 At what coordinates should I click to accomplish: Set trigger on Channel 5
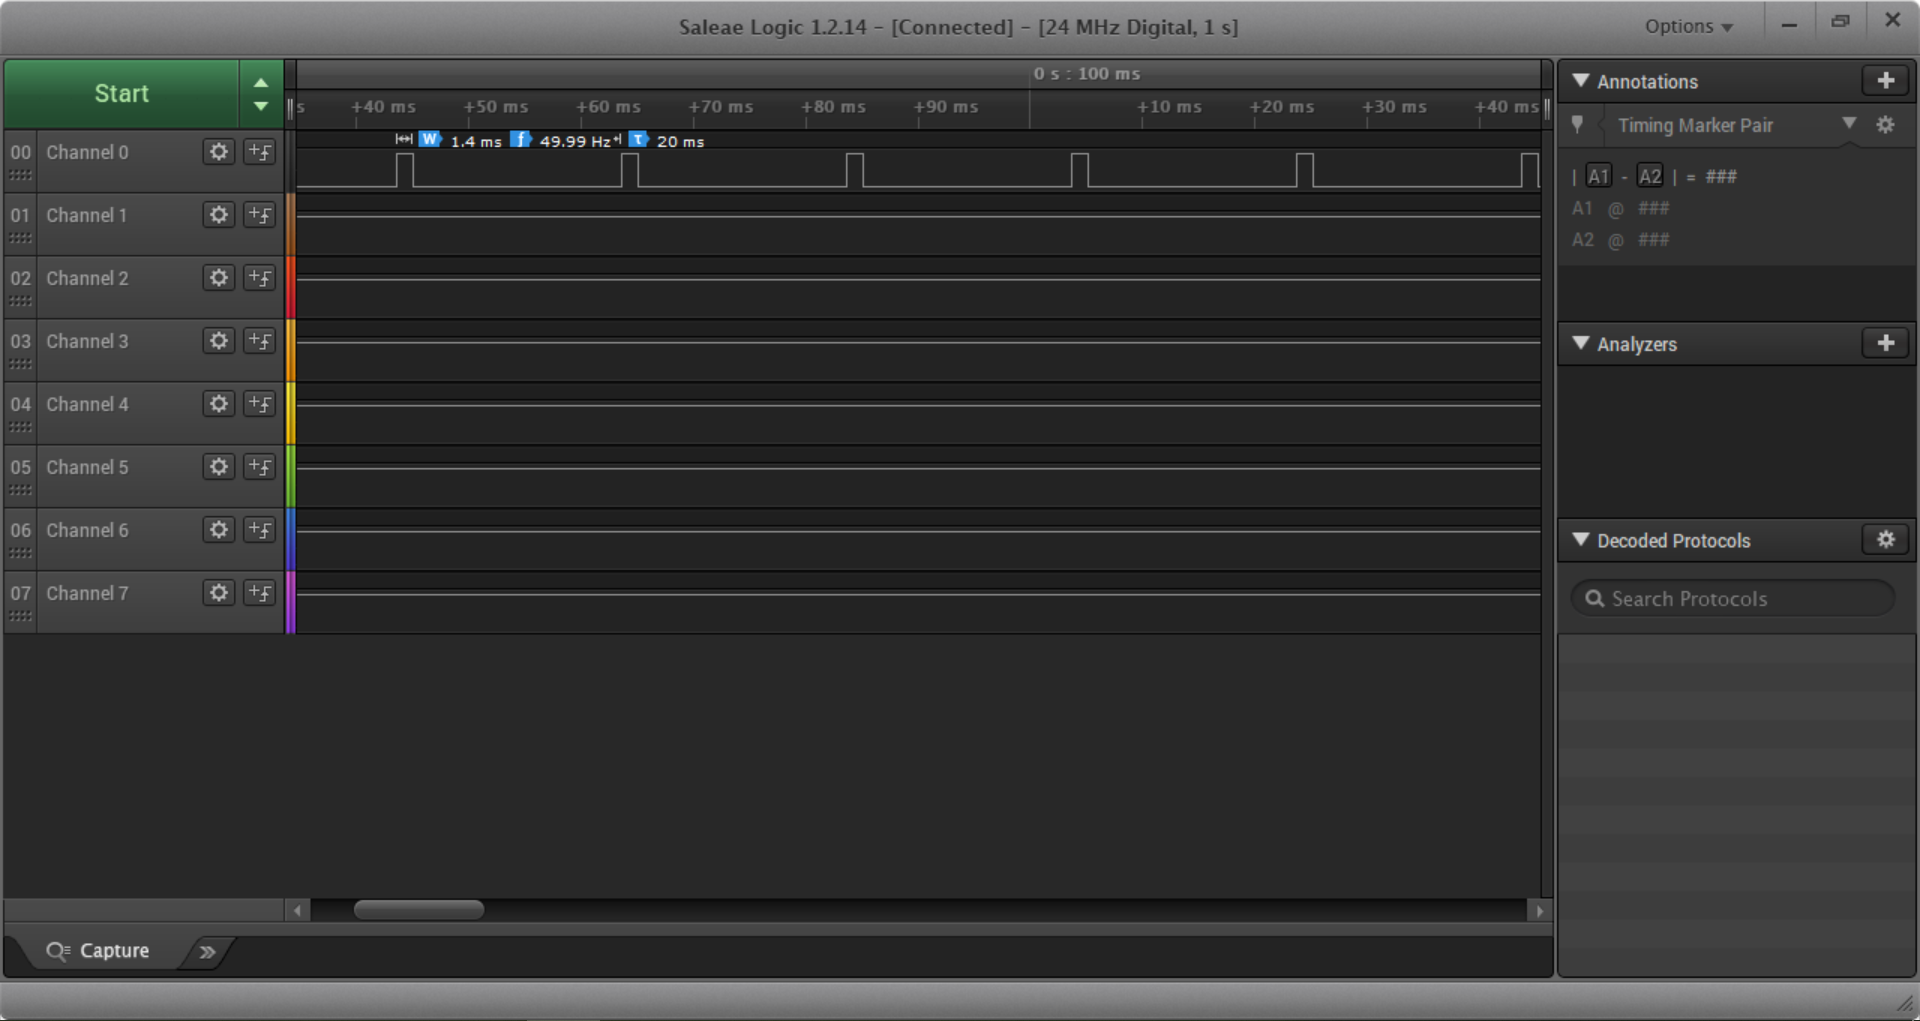click(x=260, y=467)
